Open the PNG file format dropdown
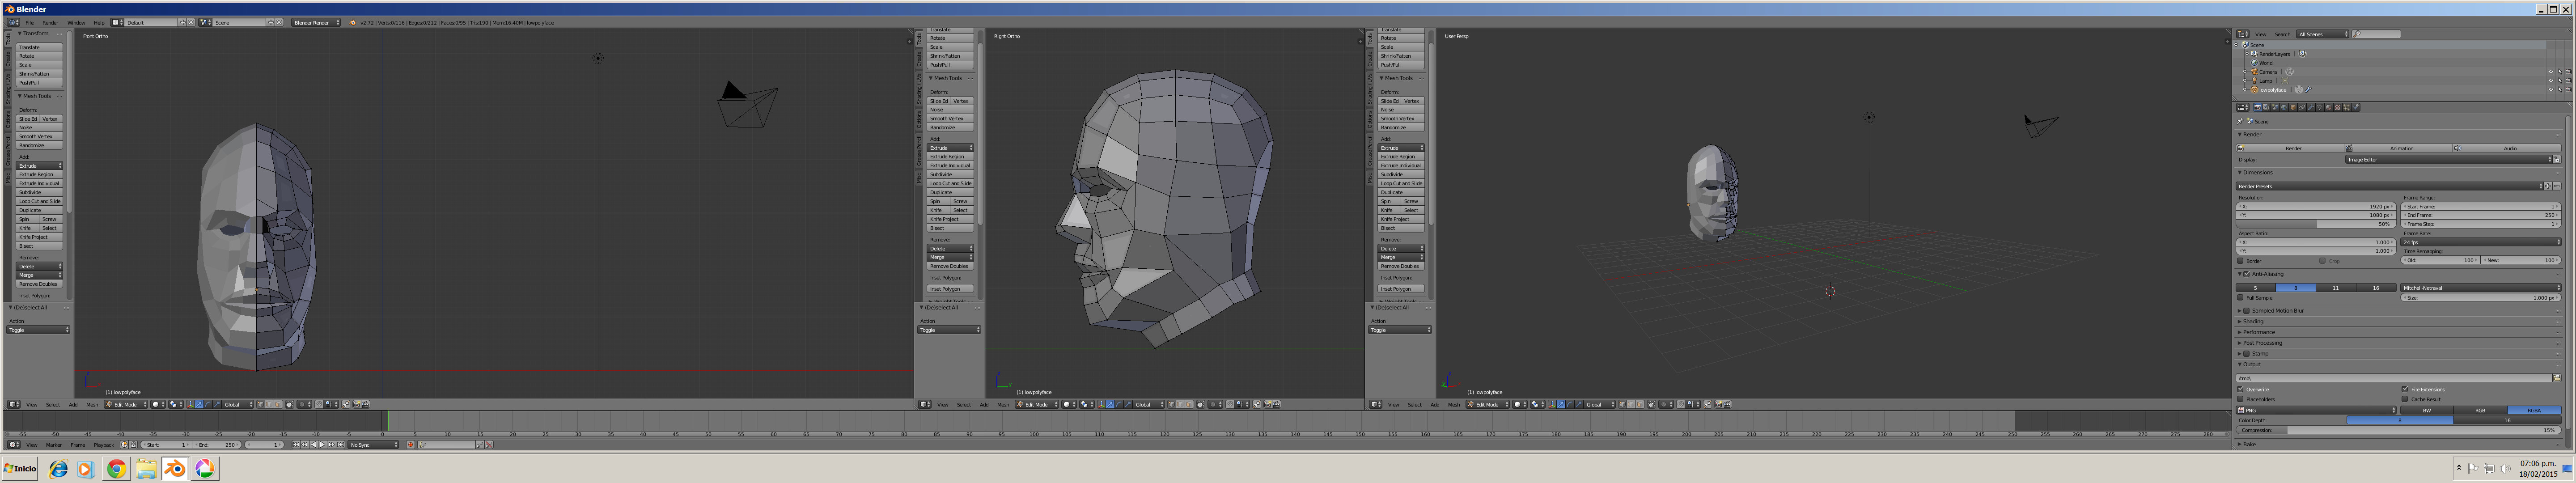 [x=2316, y=410]
